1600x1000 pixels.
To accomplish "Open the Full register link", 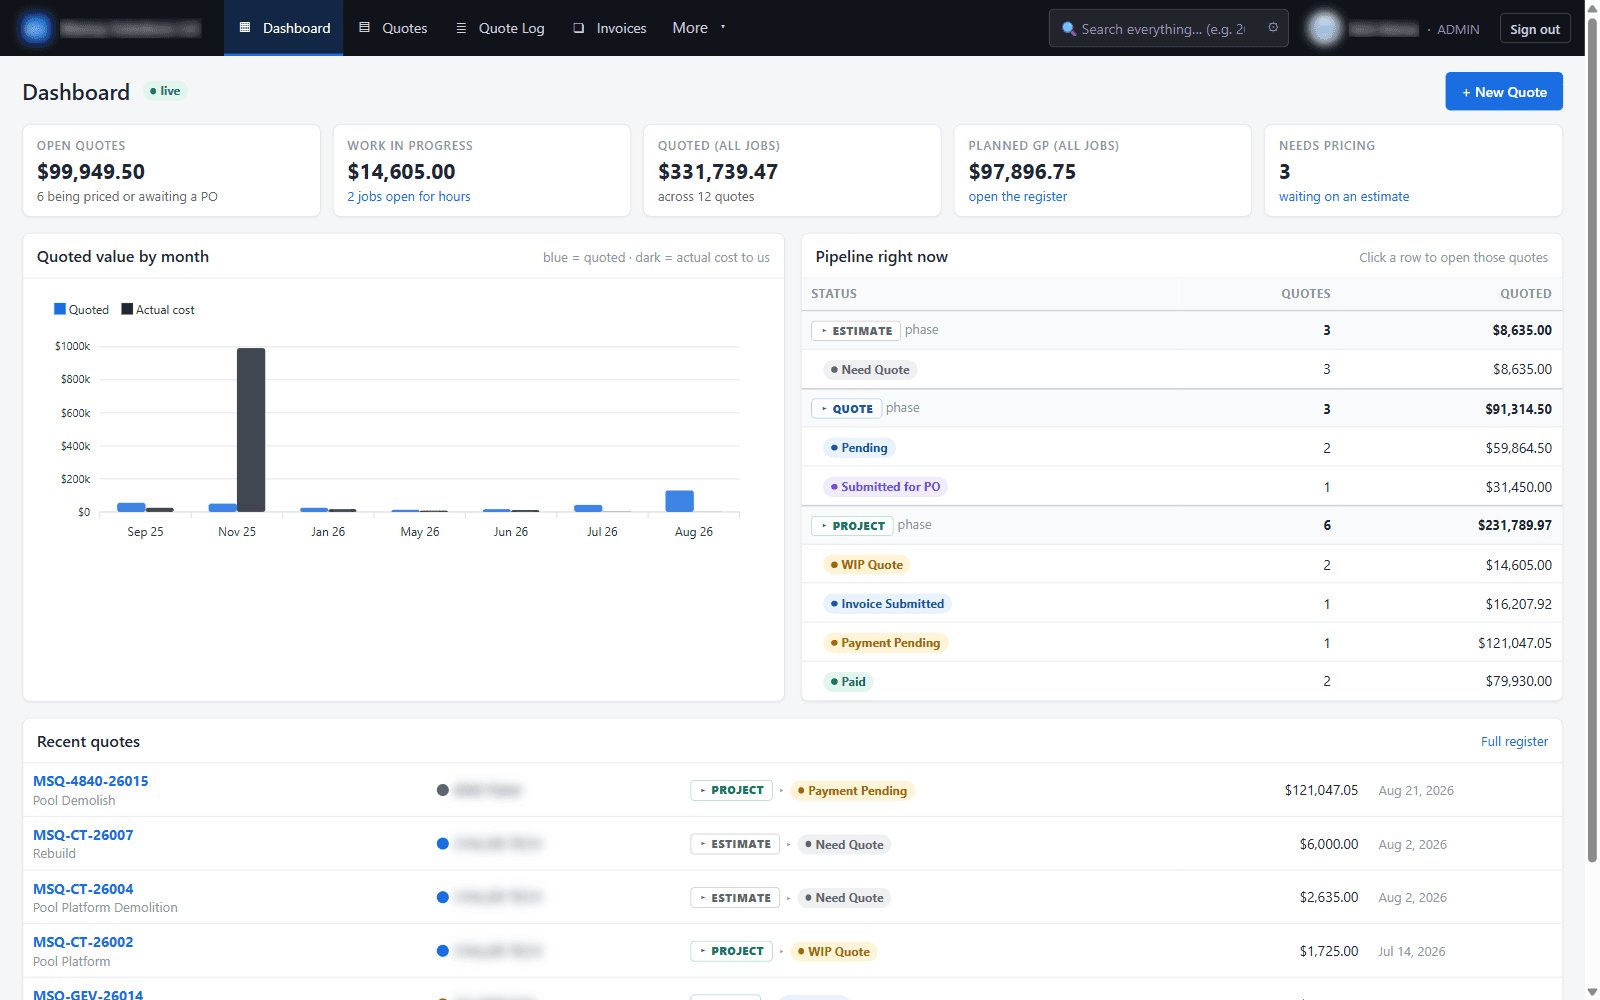I will [1514, 742].
